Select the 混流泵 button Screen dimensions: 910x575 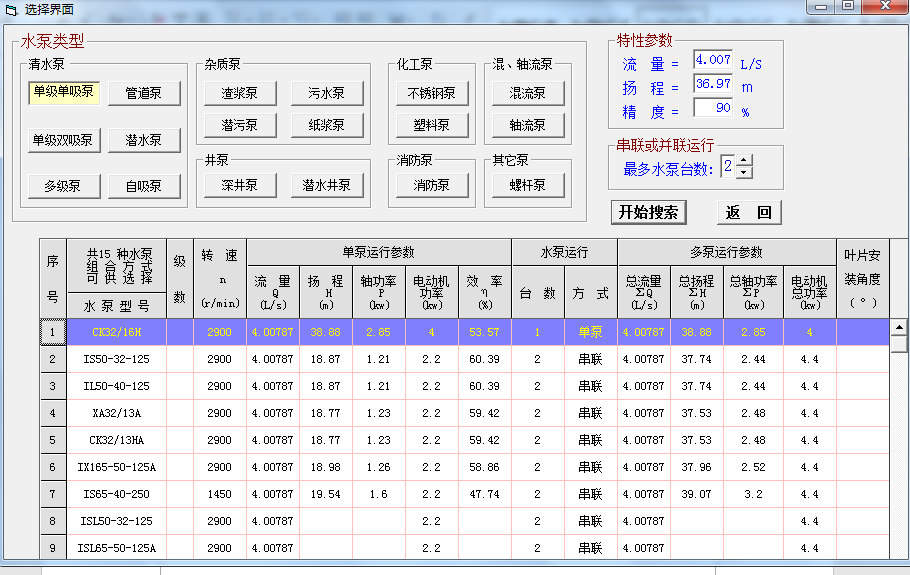528,93
